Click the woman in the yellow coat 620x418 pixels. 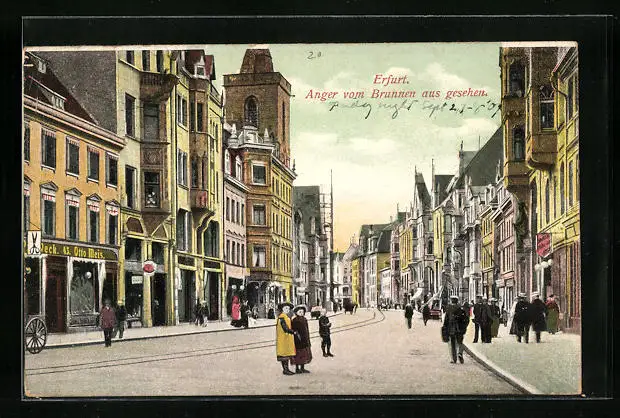click(x=285, y=338)
